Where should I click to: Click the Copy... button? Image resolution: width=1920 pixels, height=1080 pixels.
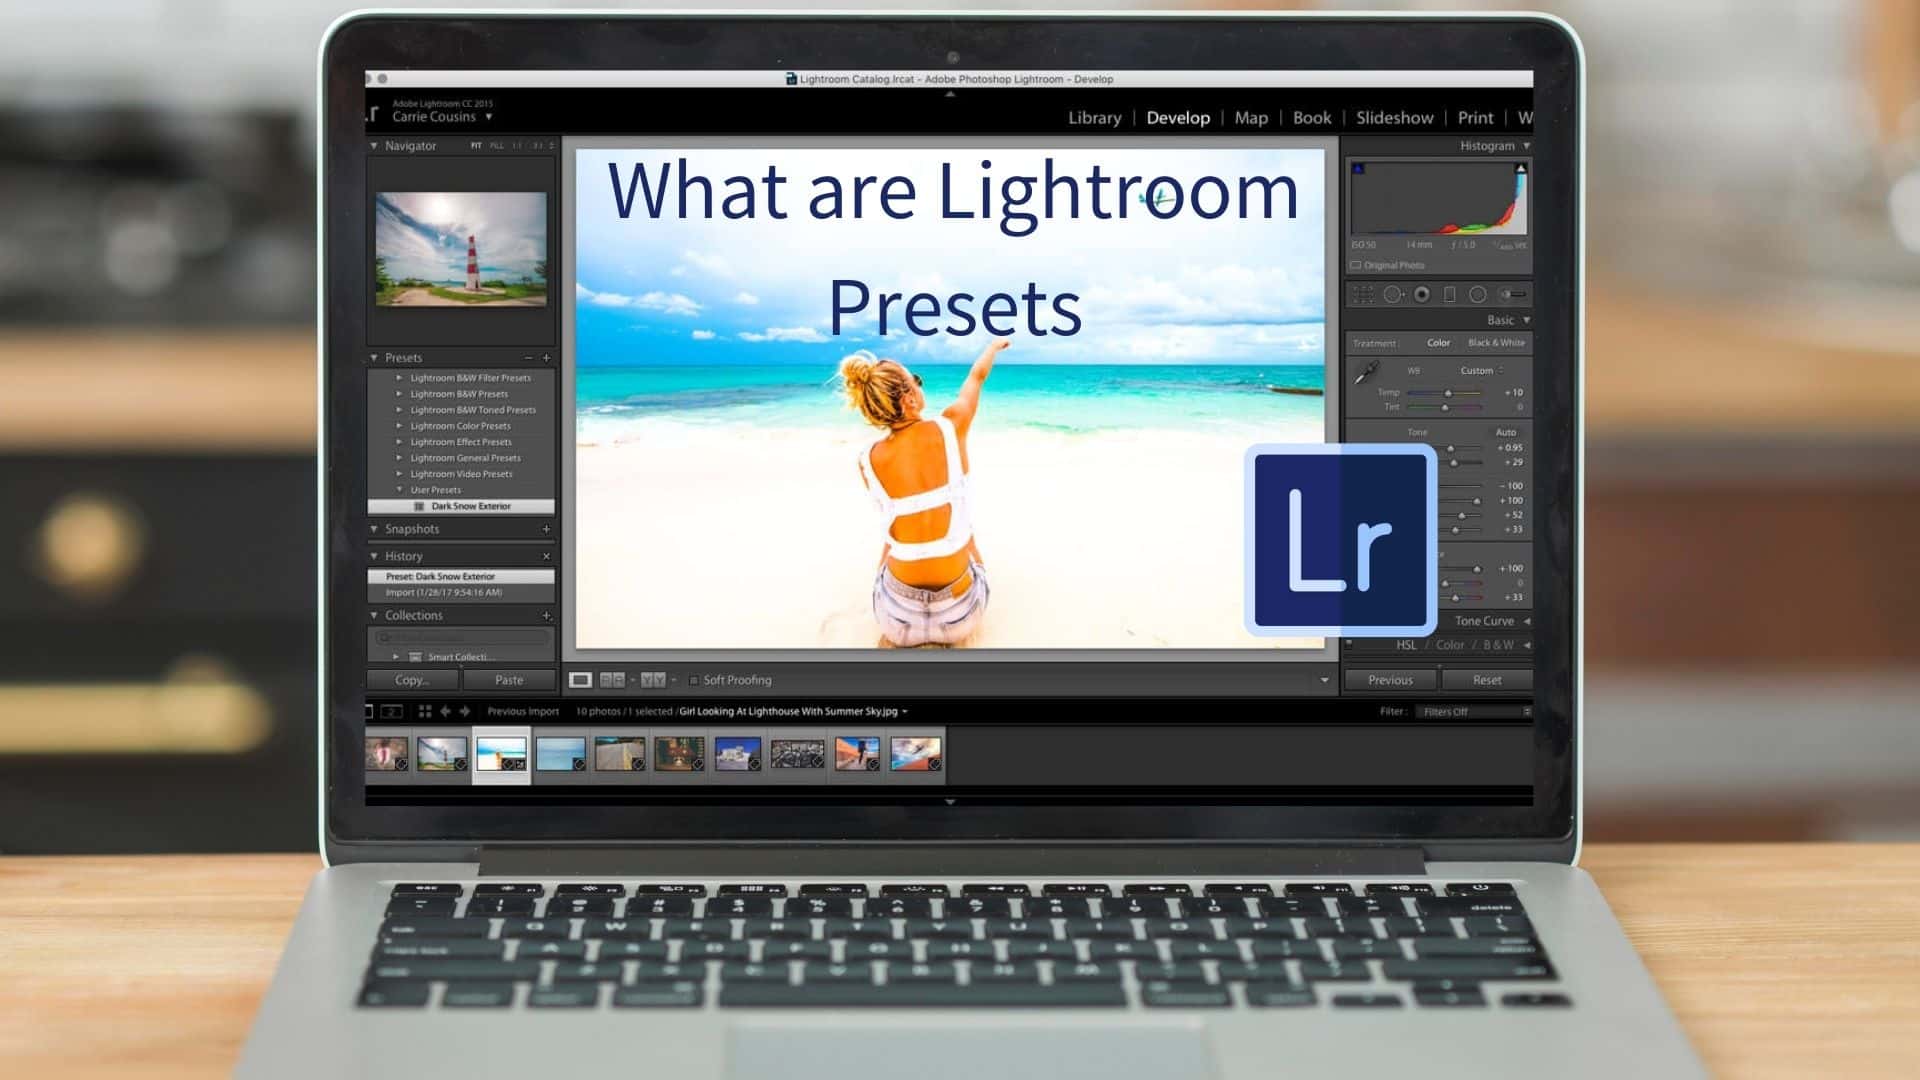click(x=413, y=680)
